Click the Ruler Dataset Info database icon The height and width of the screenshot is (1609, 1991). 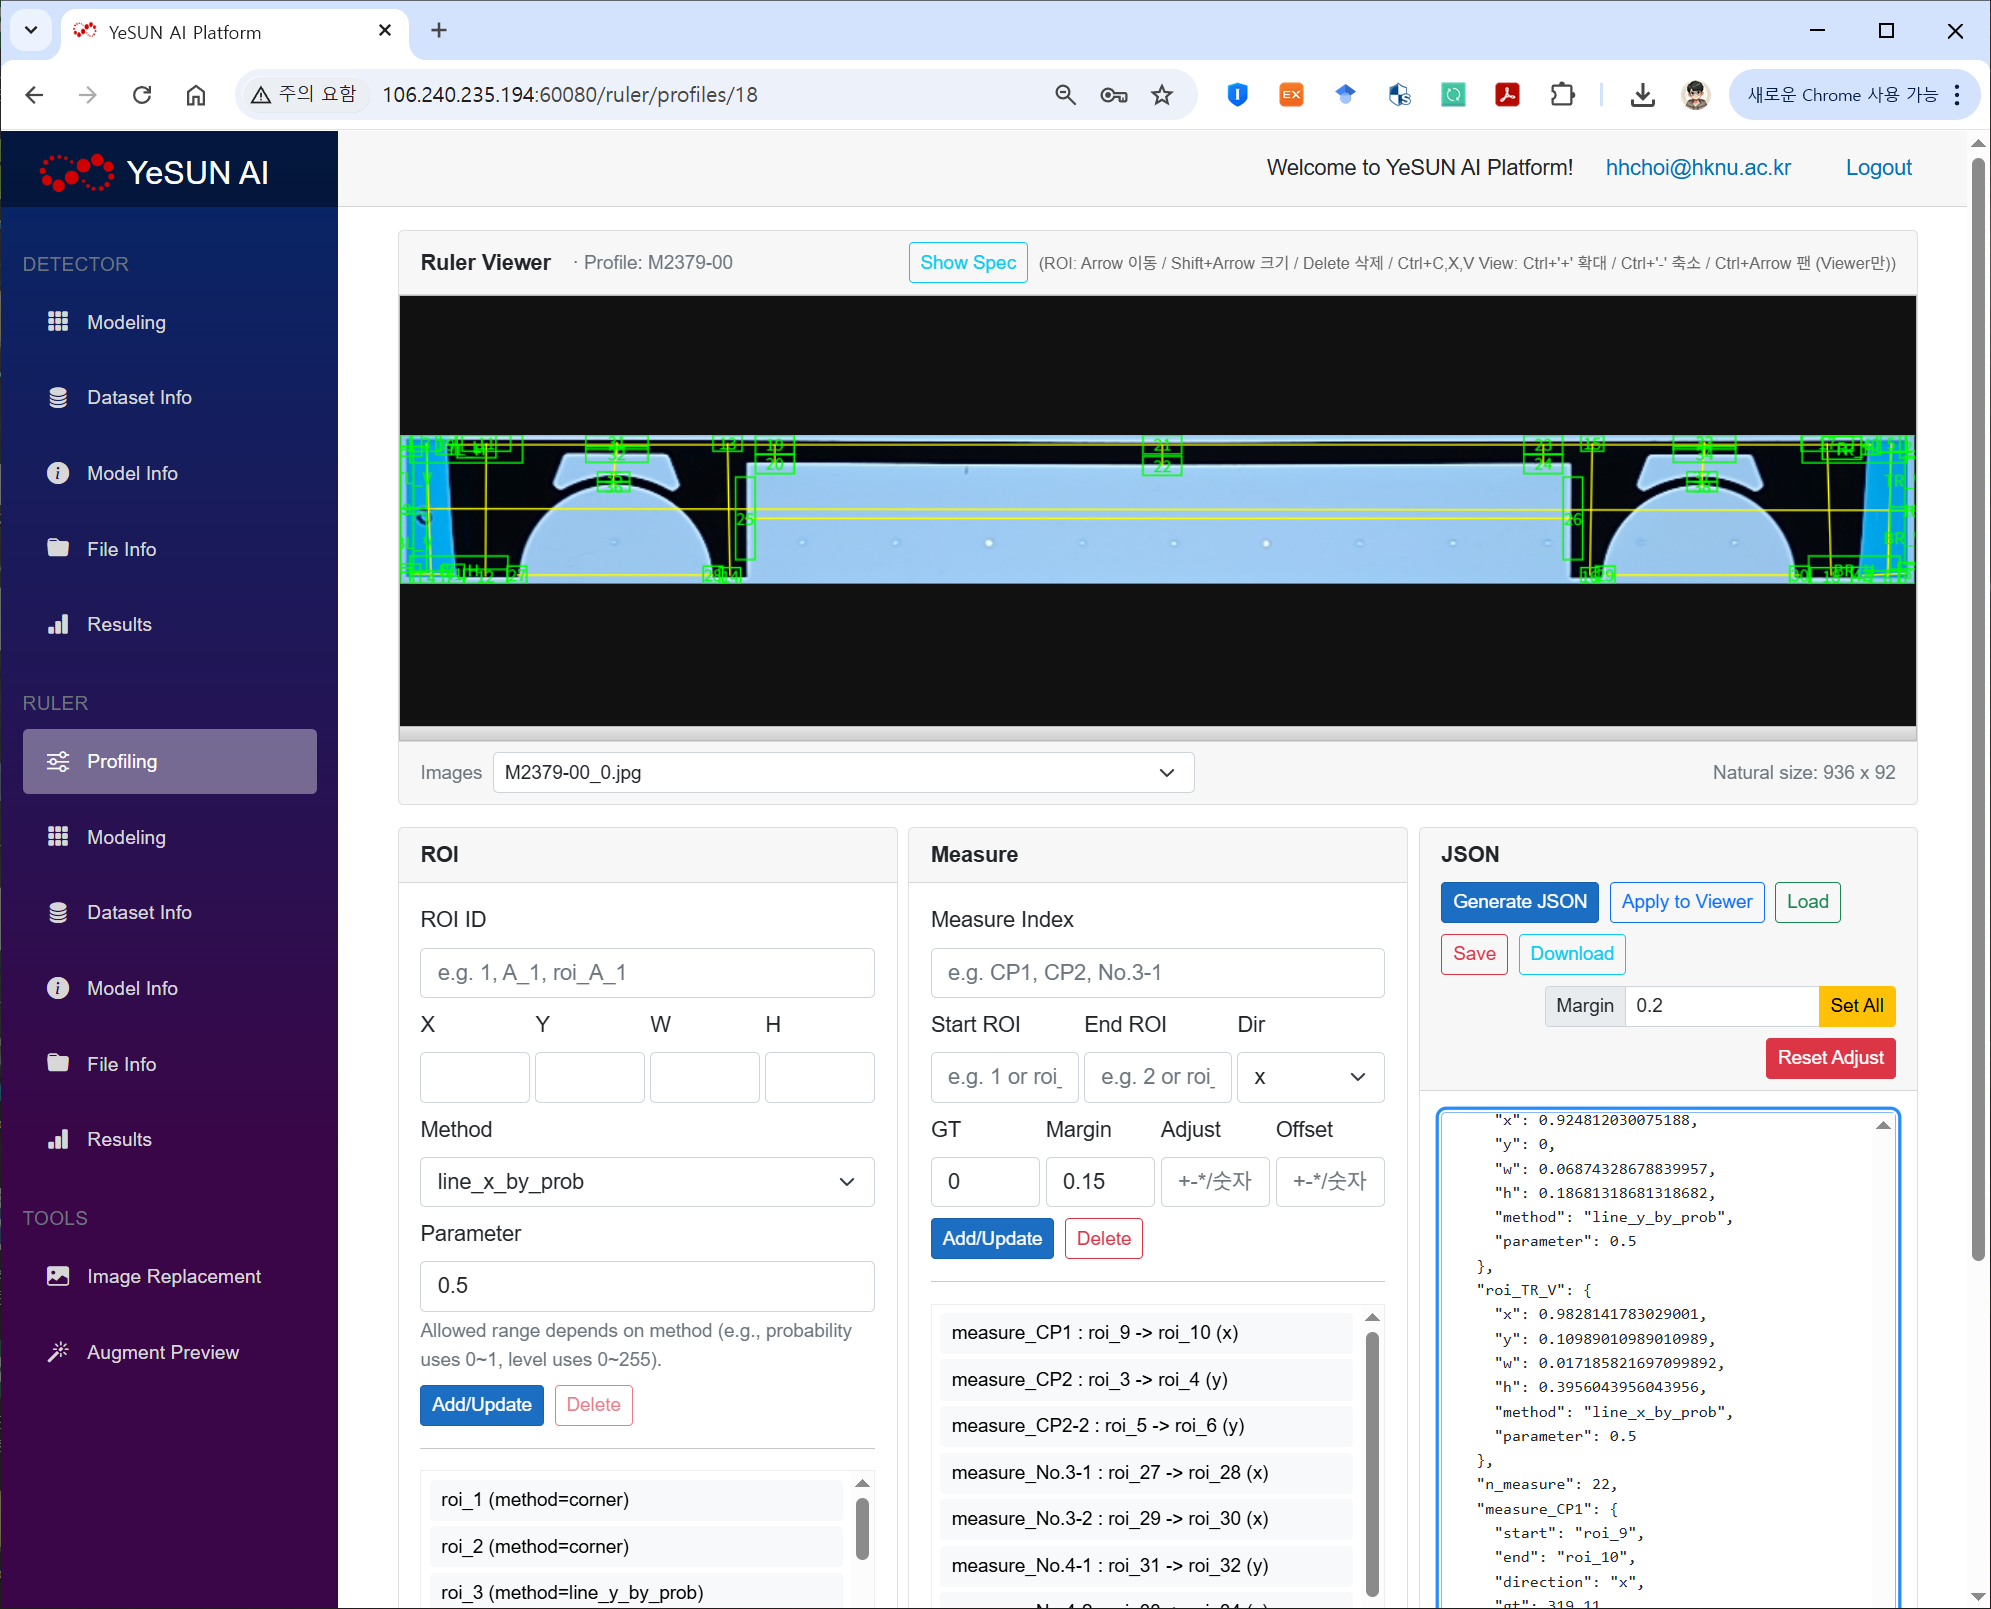[x=58, y=912]
